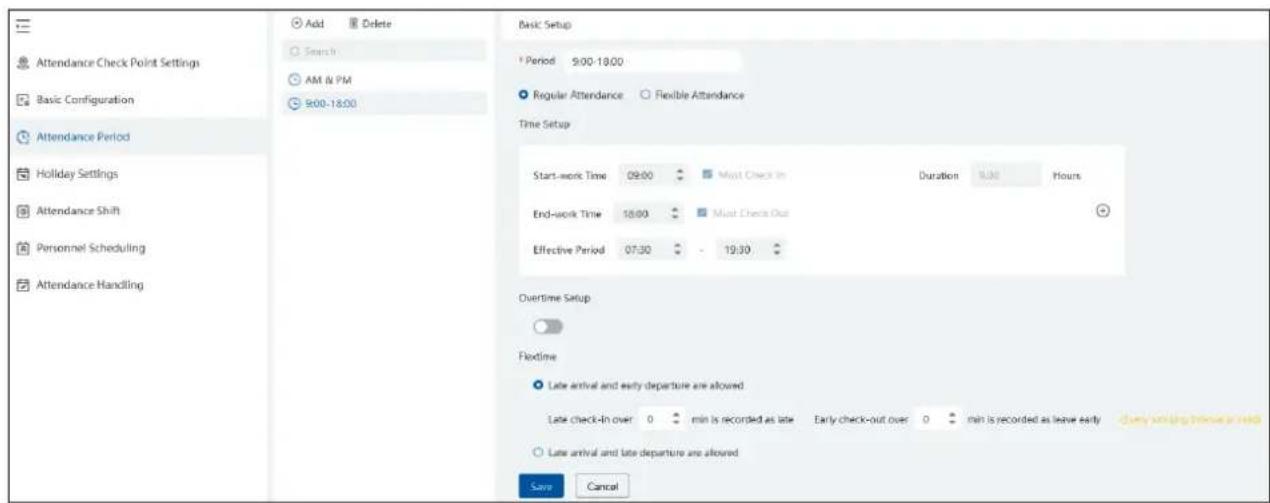Click the Personnel Scheduling icon

[24, 247]
